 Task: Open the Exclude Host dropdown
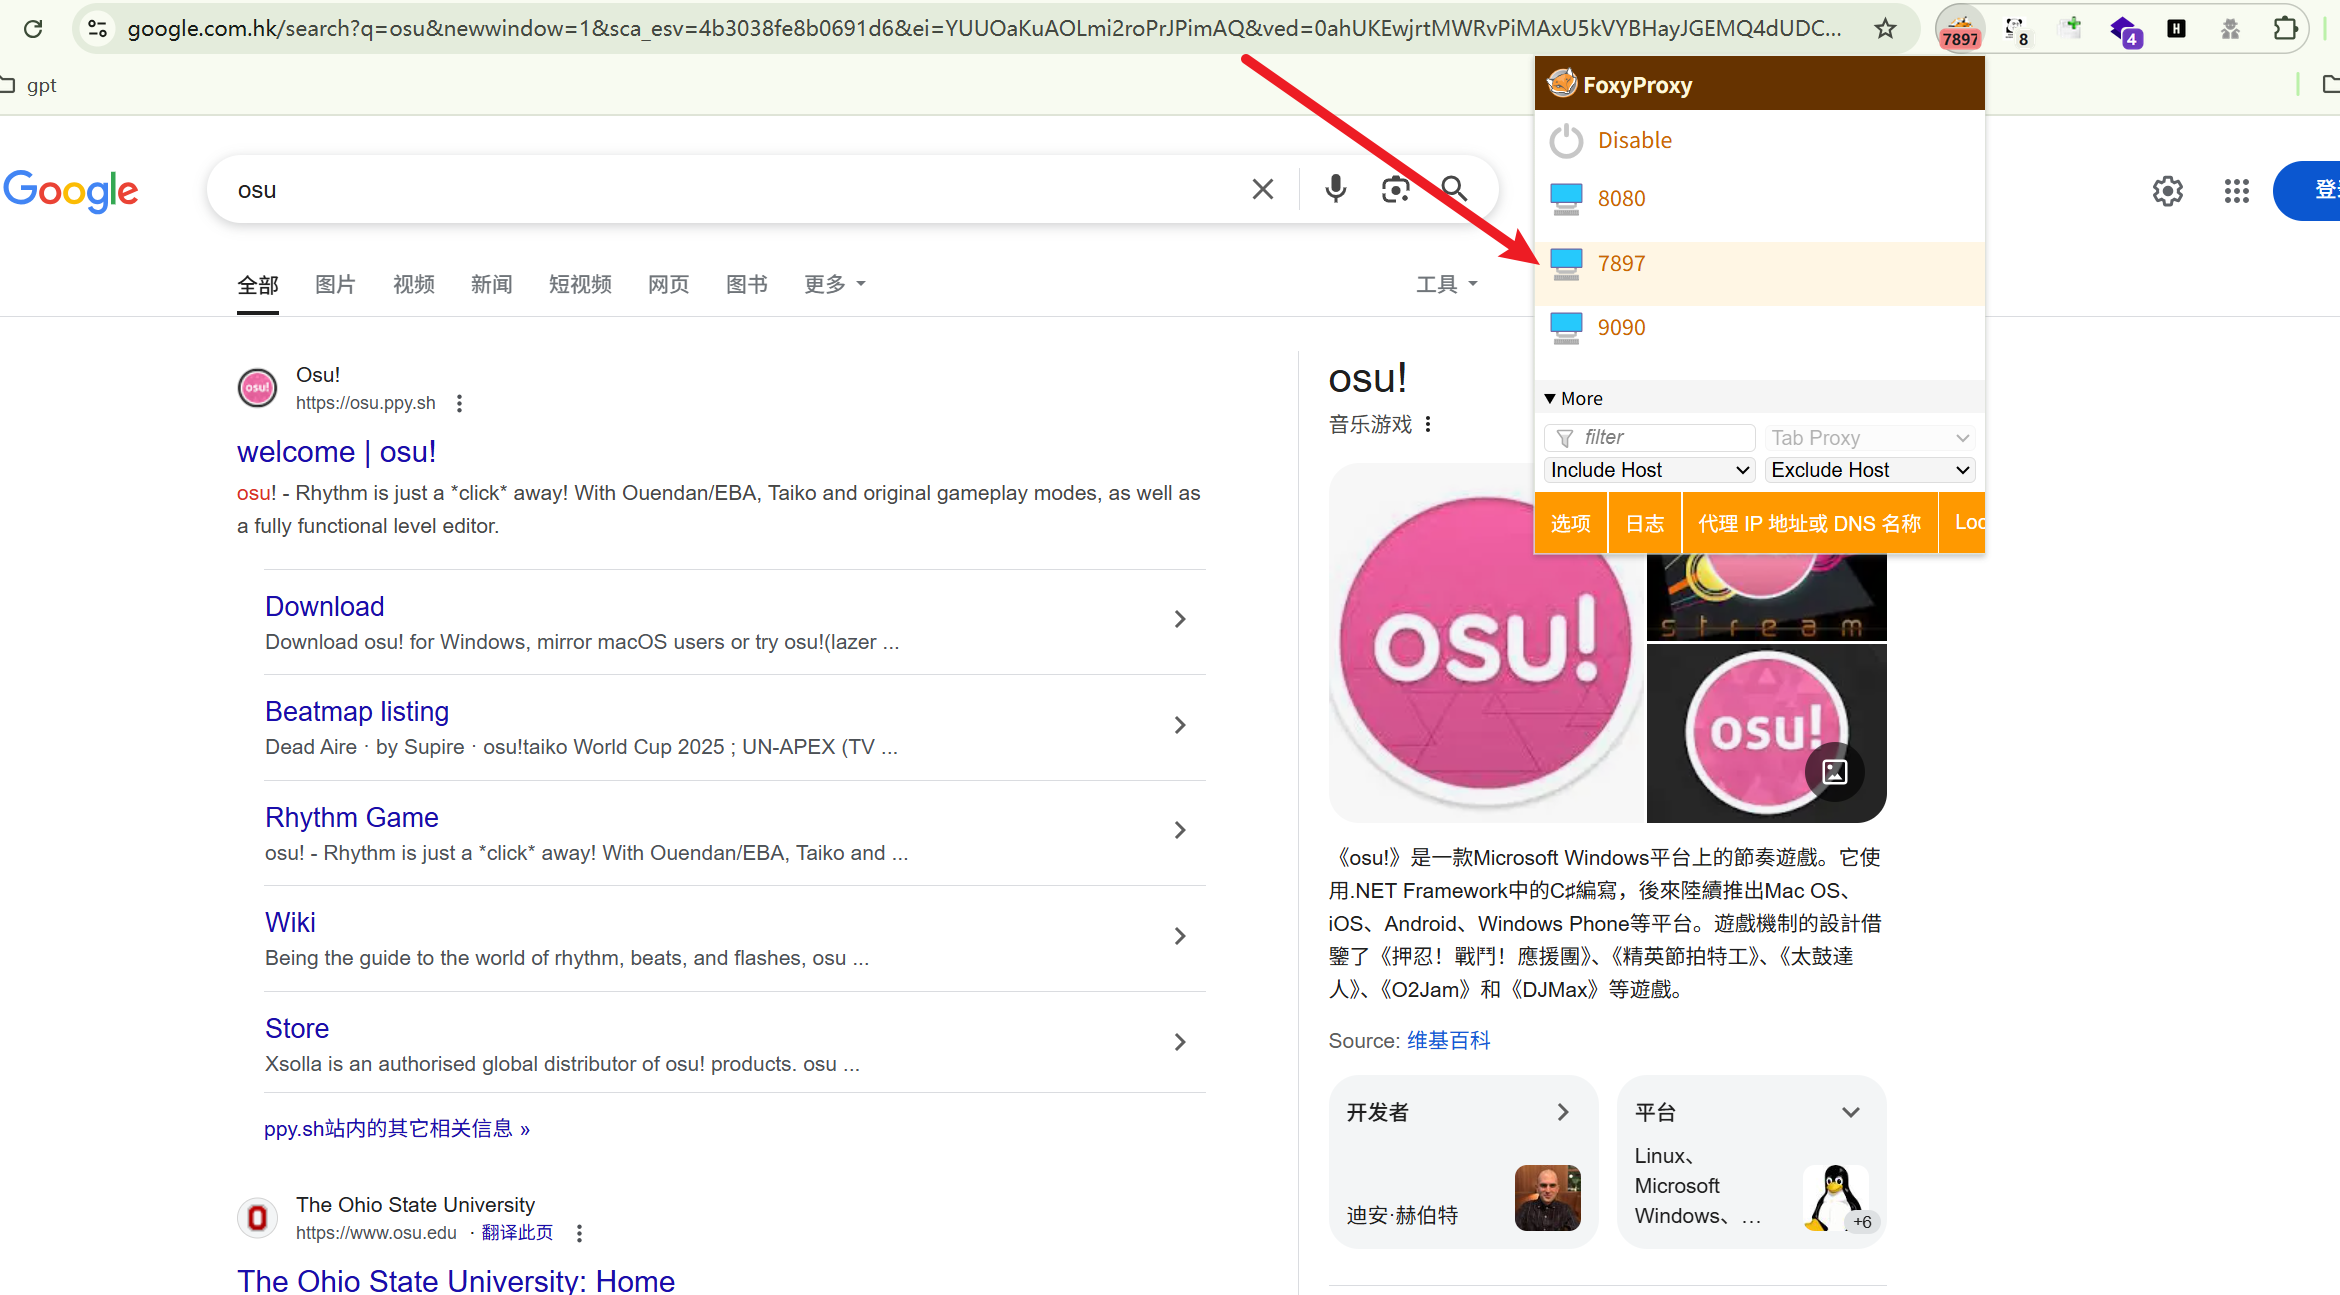(x=1869, y=470)
